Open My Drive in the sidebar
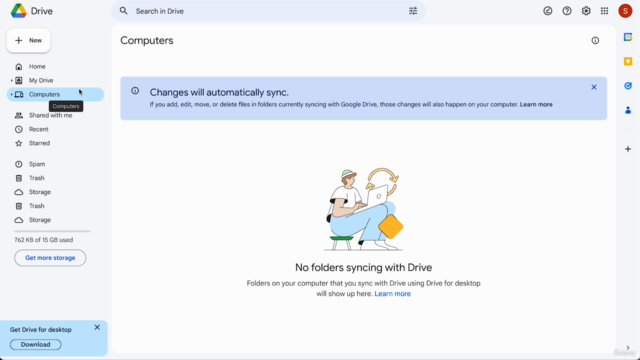 41,80
